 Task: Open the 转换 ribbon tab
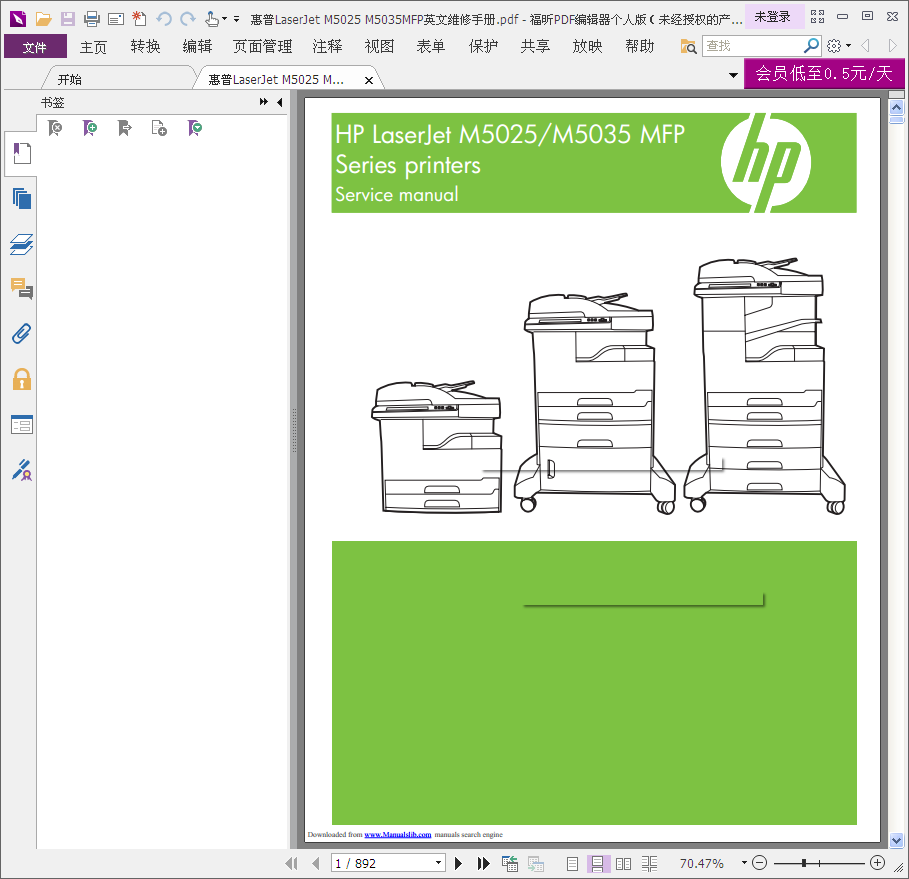[x=145, y=46]
